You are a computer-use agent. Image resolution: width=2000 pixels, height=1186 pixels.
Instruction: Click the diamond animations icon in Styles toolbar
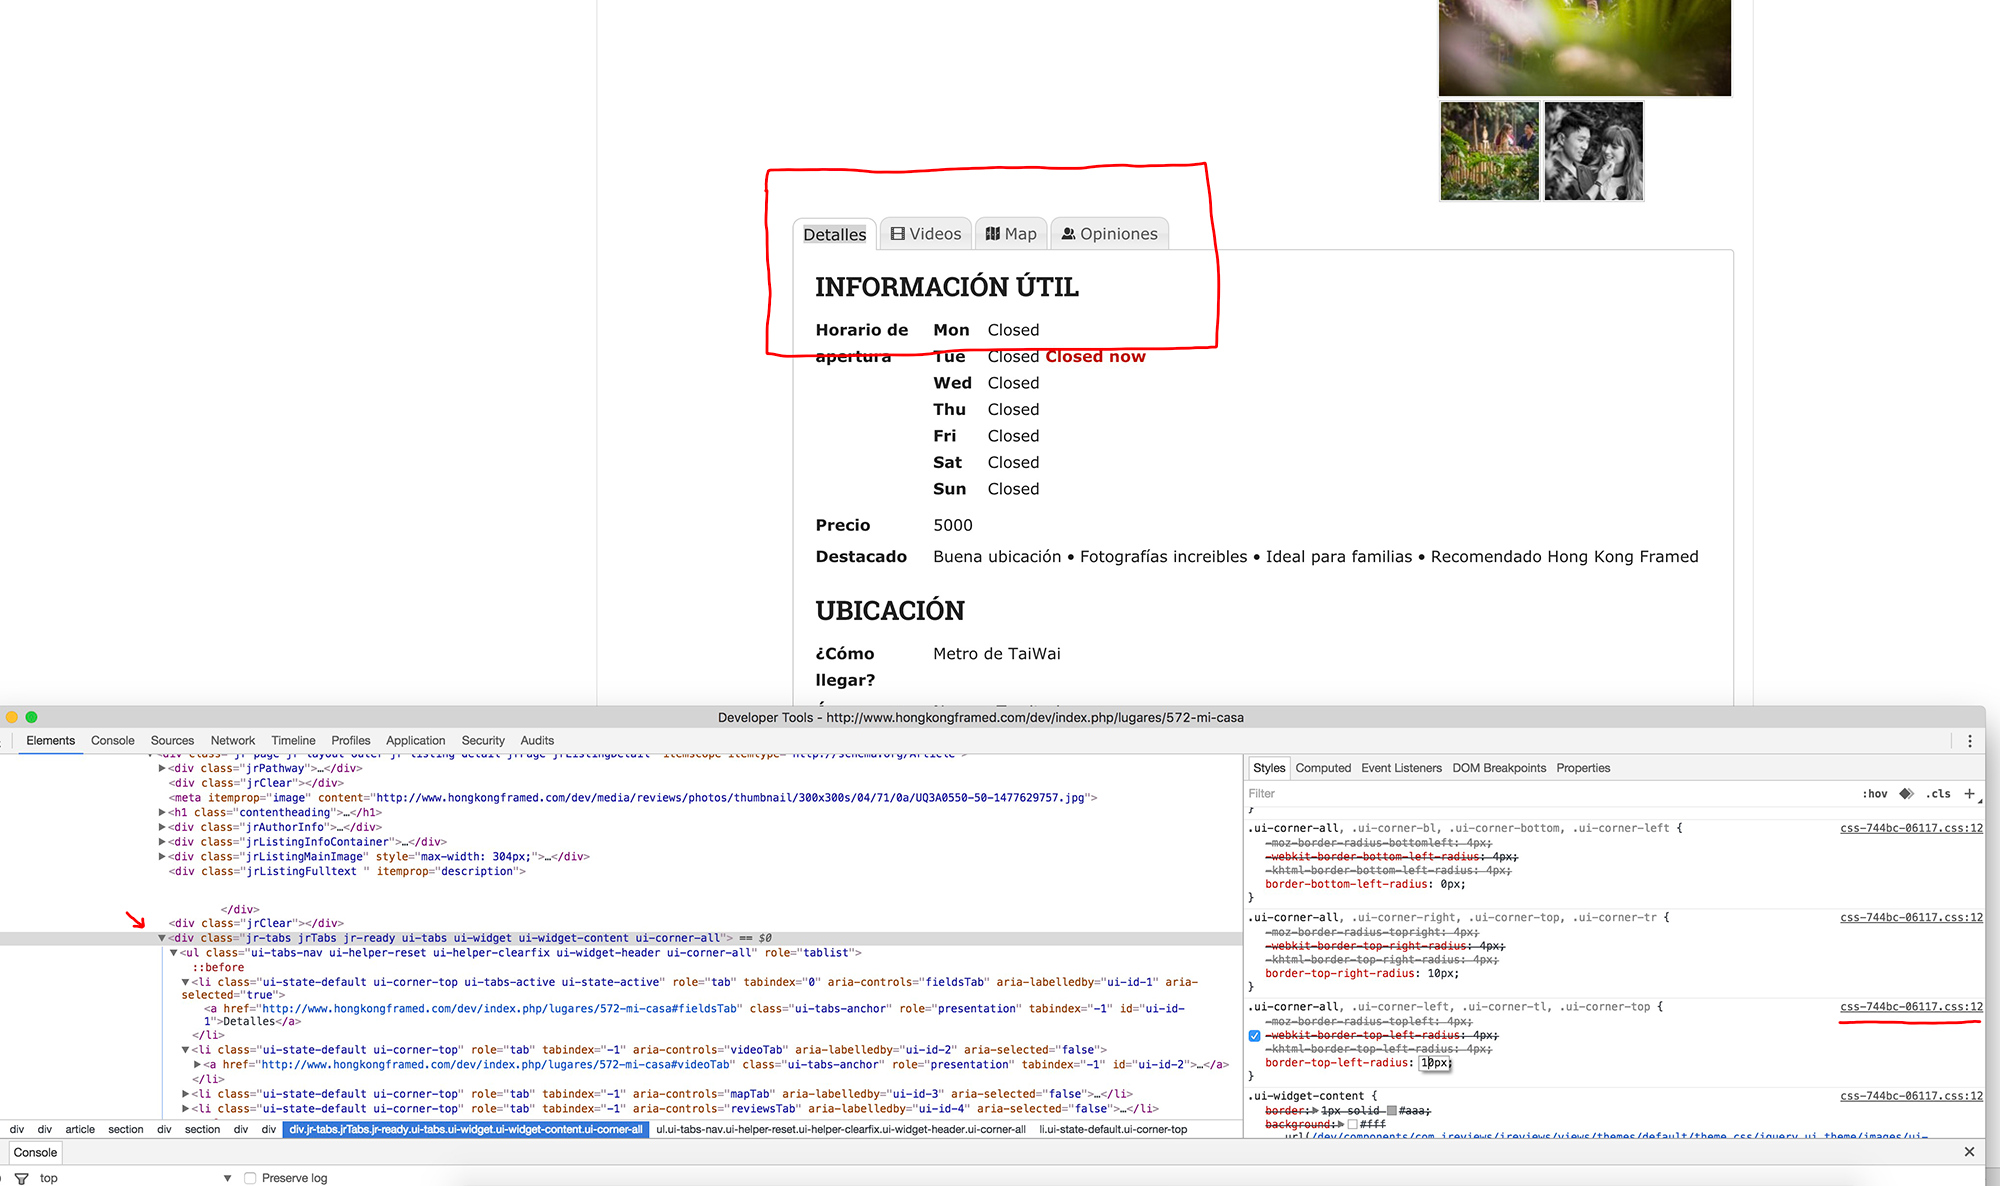tap(1906, 794)
